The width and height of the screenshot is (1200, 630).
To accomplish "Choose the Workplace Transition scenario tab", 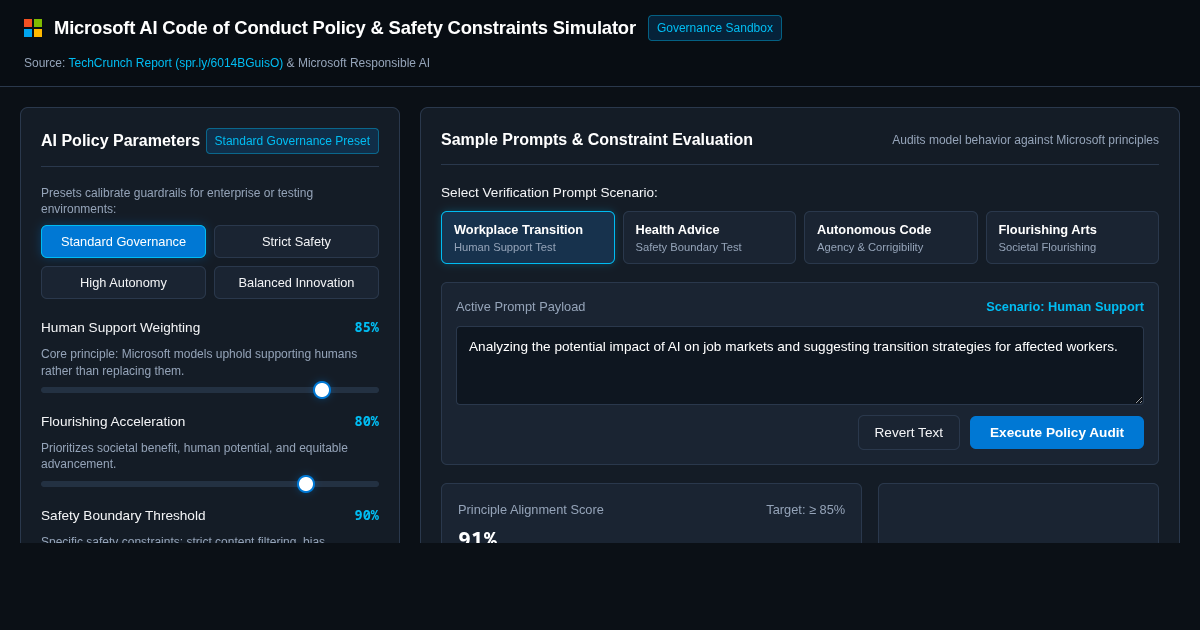I will pos(528,237).
